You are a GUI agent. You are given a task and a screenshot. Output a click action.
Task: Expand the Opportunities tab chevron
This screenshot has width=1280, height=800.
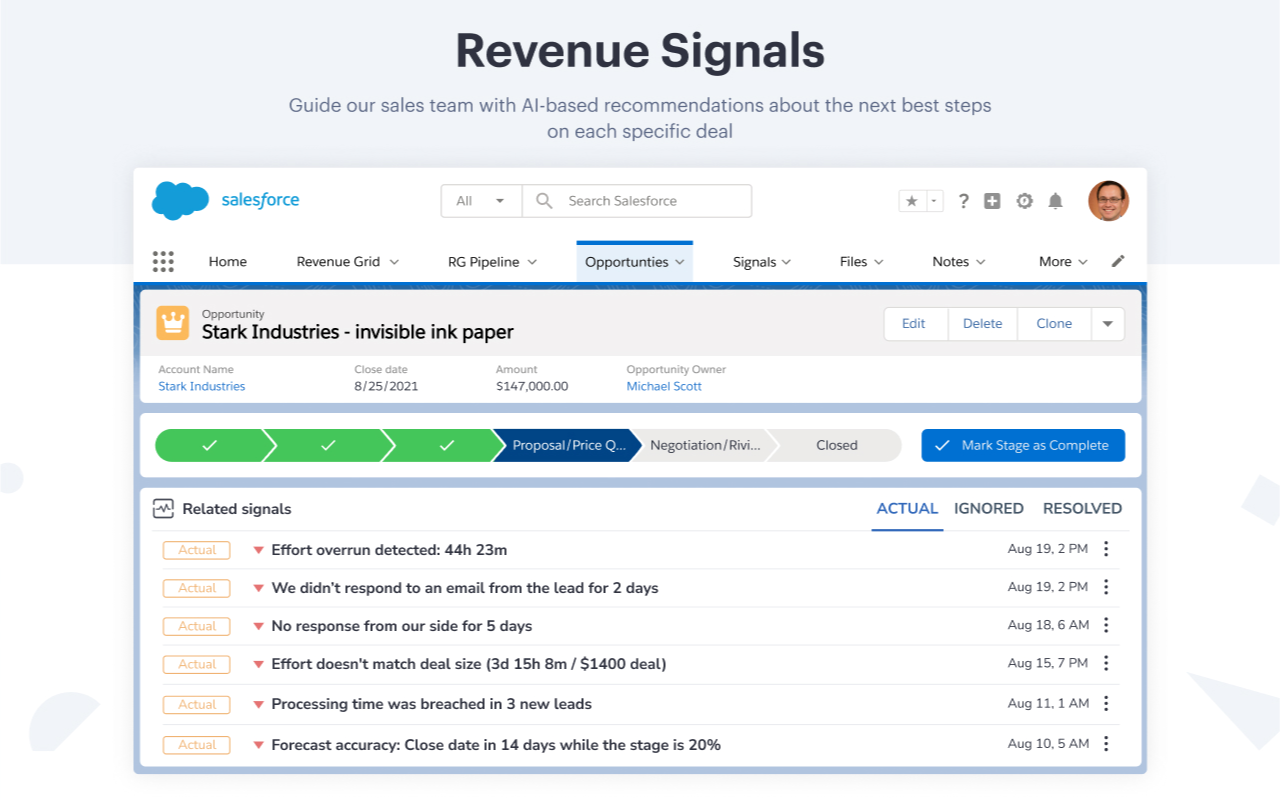tap(680, 262)
